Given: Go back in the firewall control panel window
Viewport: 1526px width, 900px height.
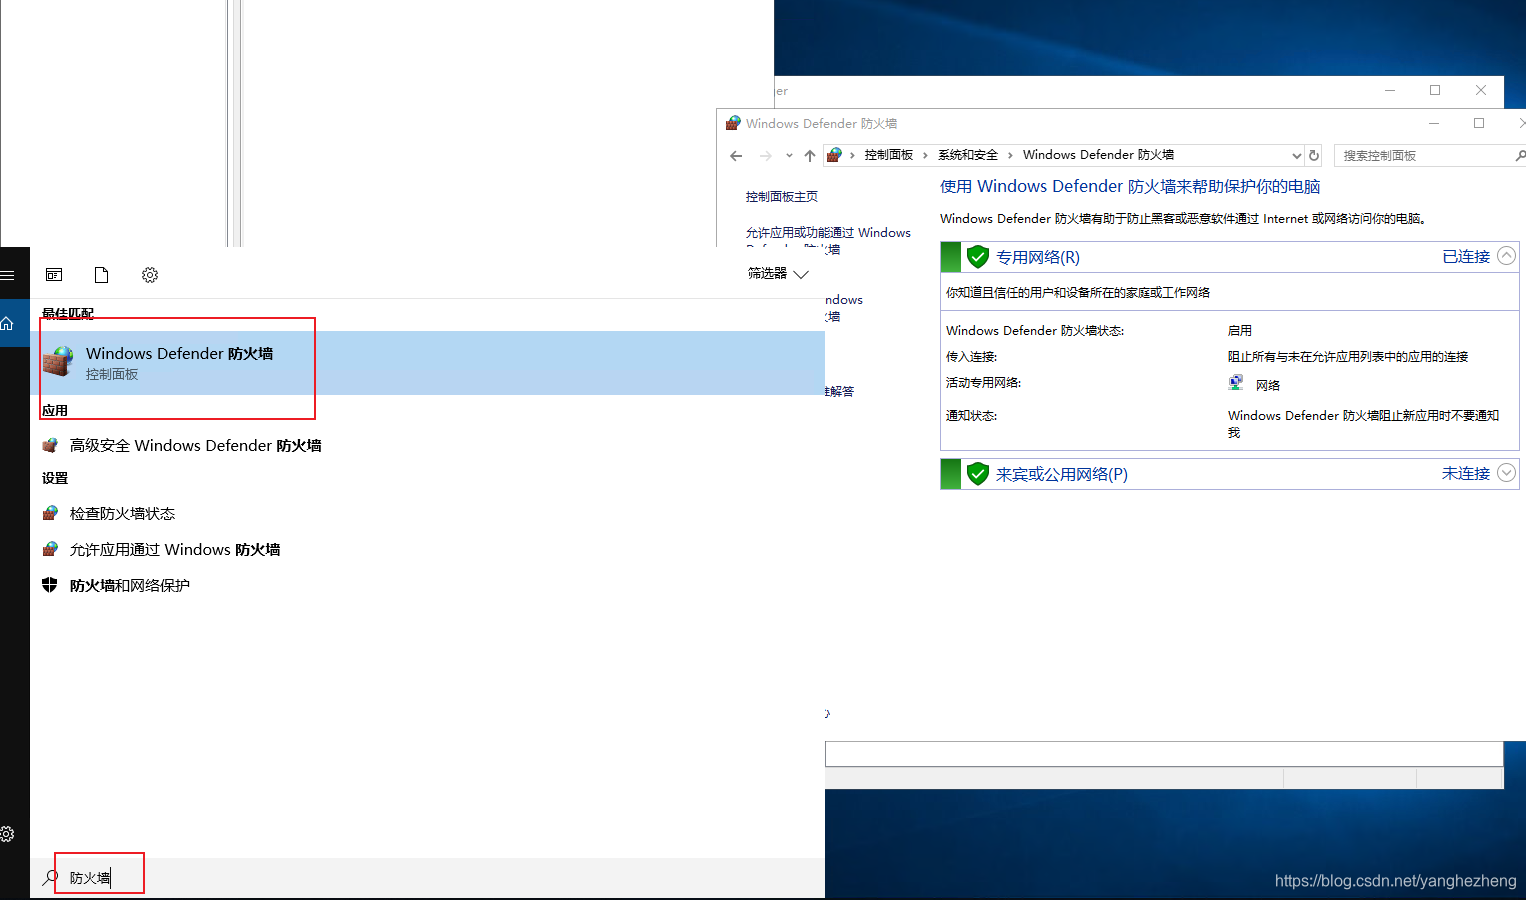Looking at the screenshot, I should point(736,156).
